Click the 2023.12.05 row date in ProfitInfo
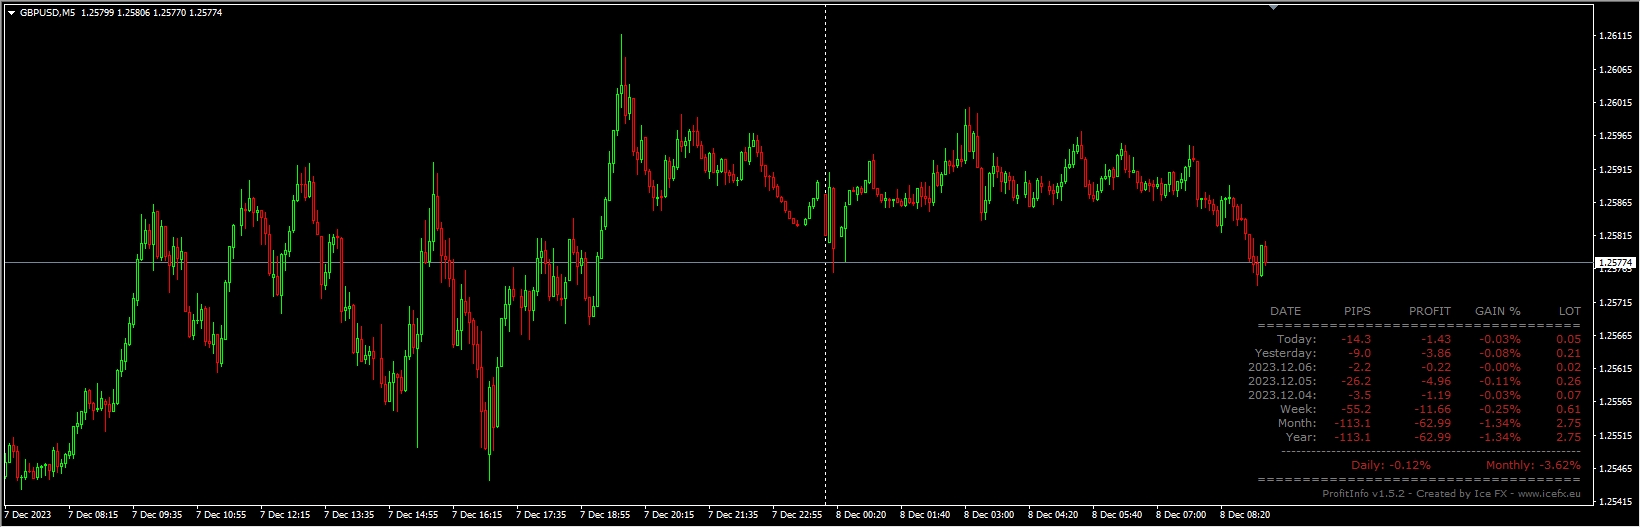Screen dimensions: 1641x528 pos(1282,381)
